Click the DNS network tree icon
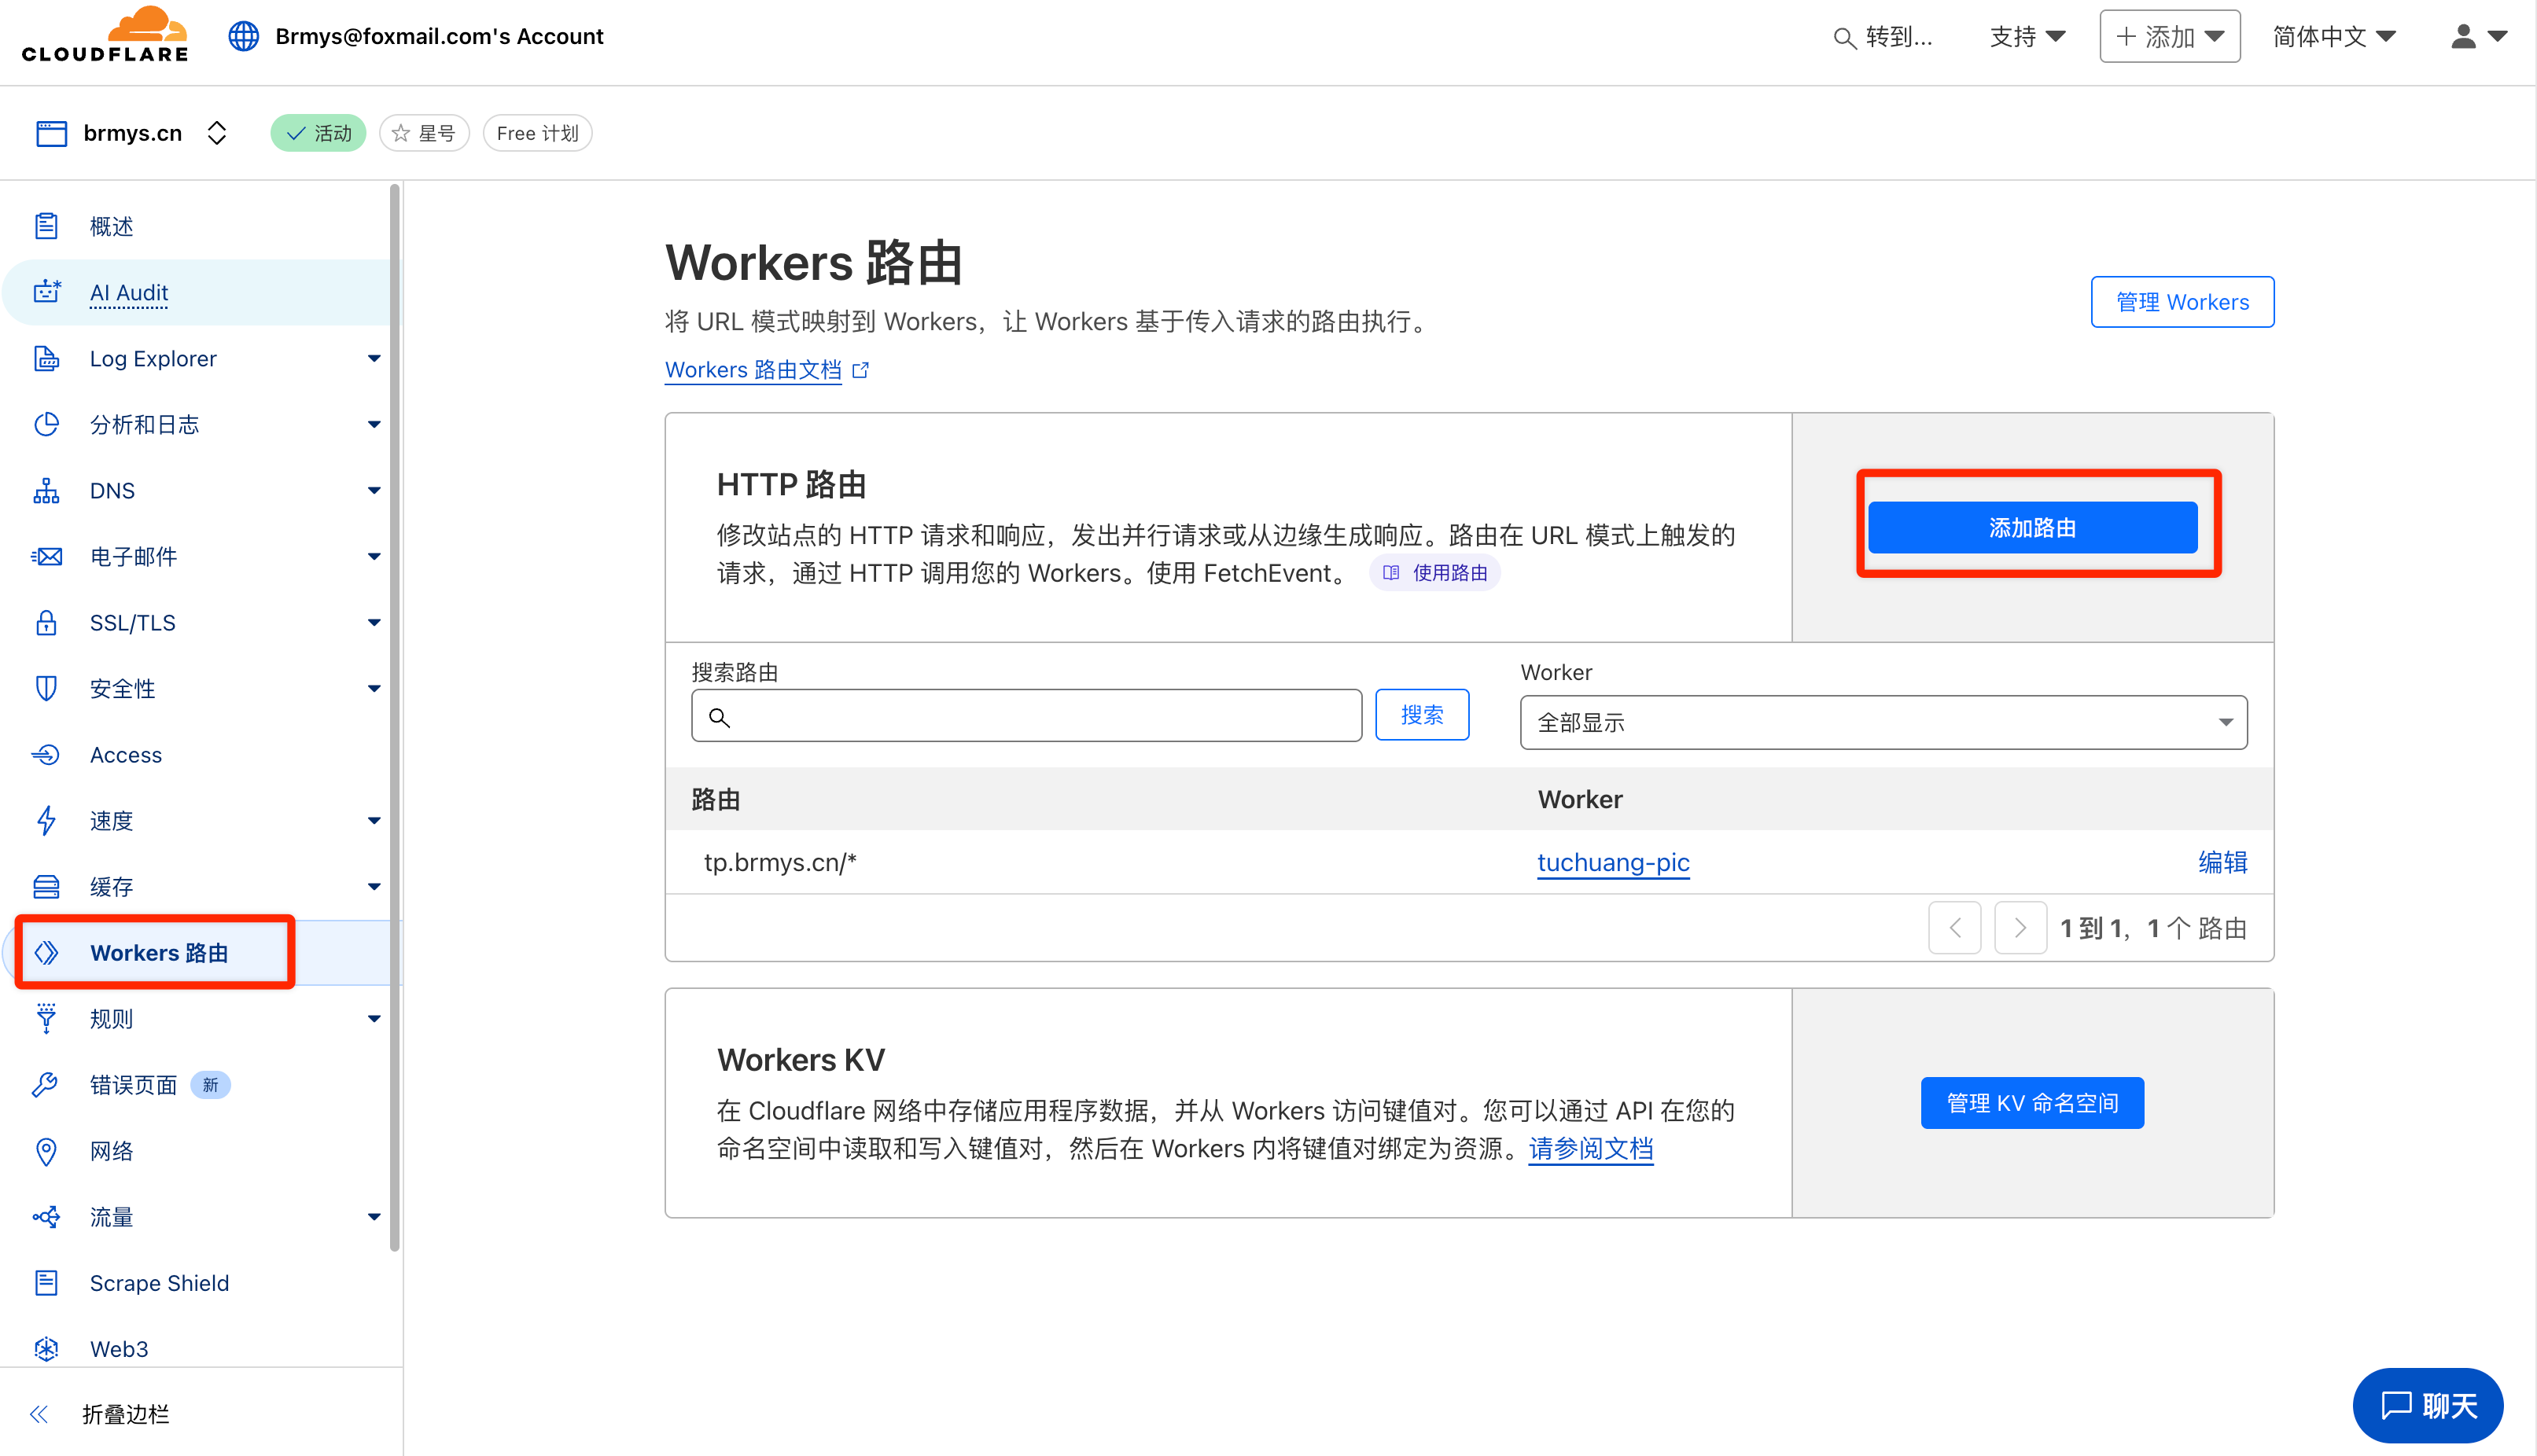 [x=46, y=490]
